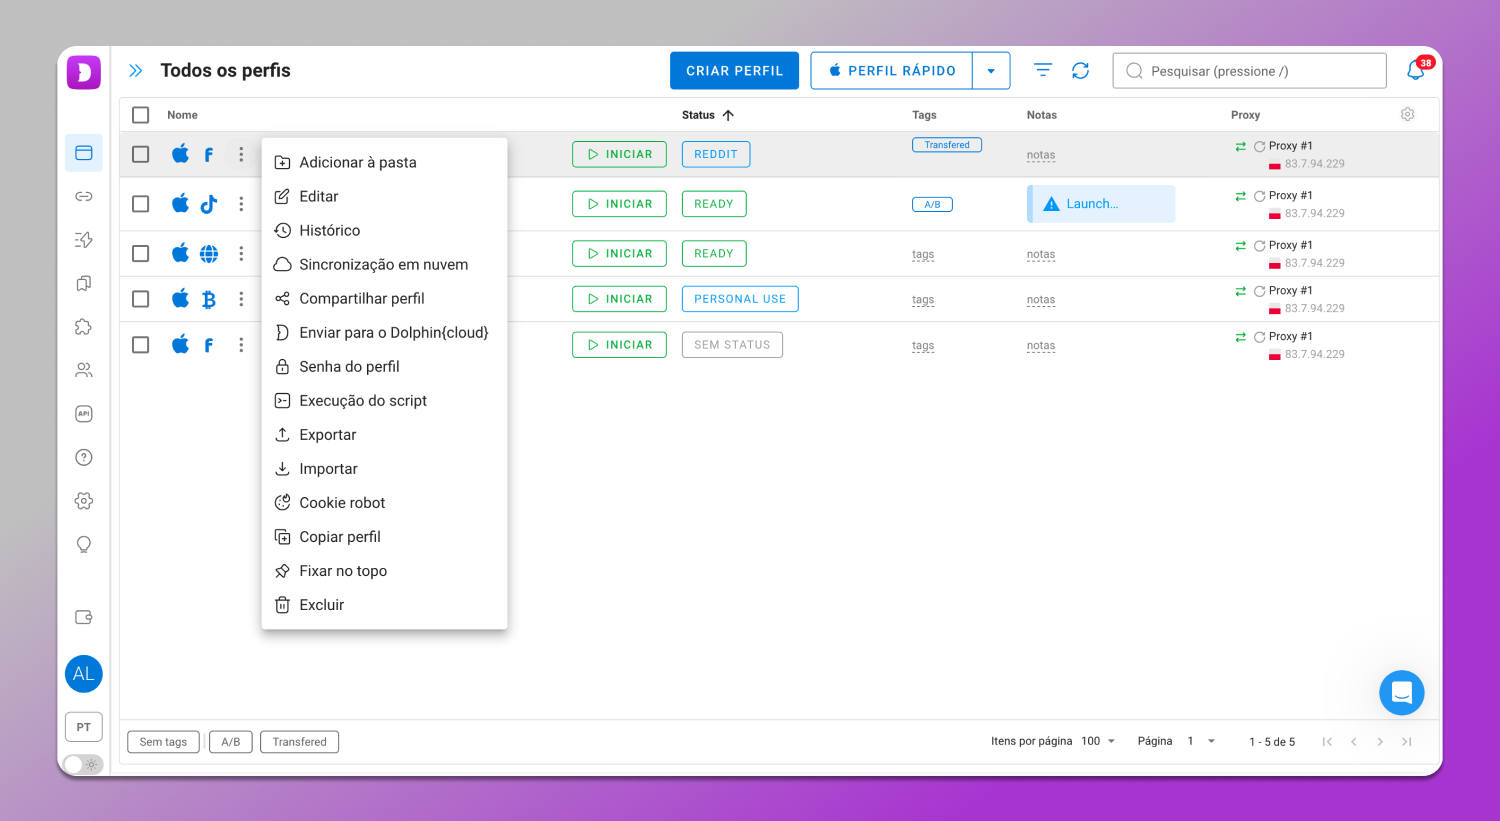Expand the sidebar with double-chevron icon
This screenshot has height=821, width=1500.
click(x=136, y=71)
